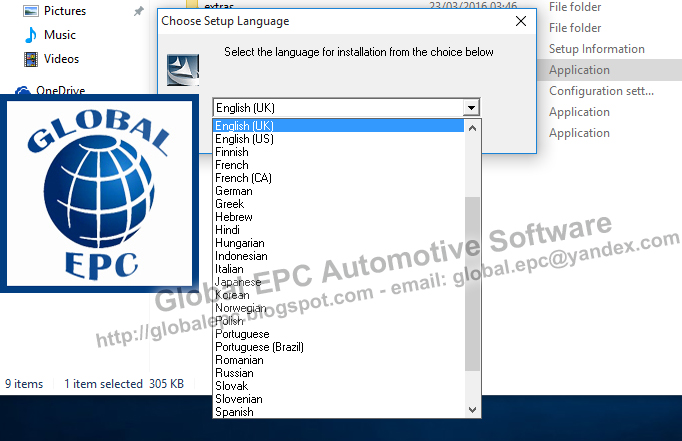Select OneDrive in the navigation pane

coord(60,90)
